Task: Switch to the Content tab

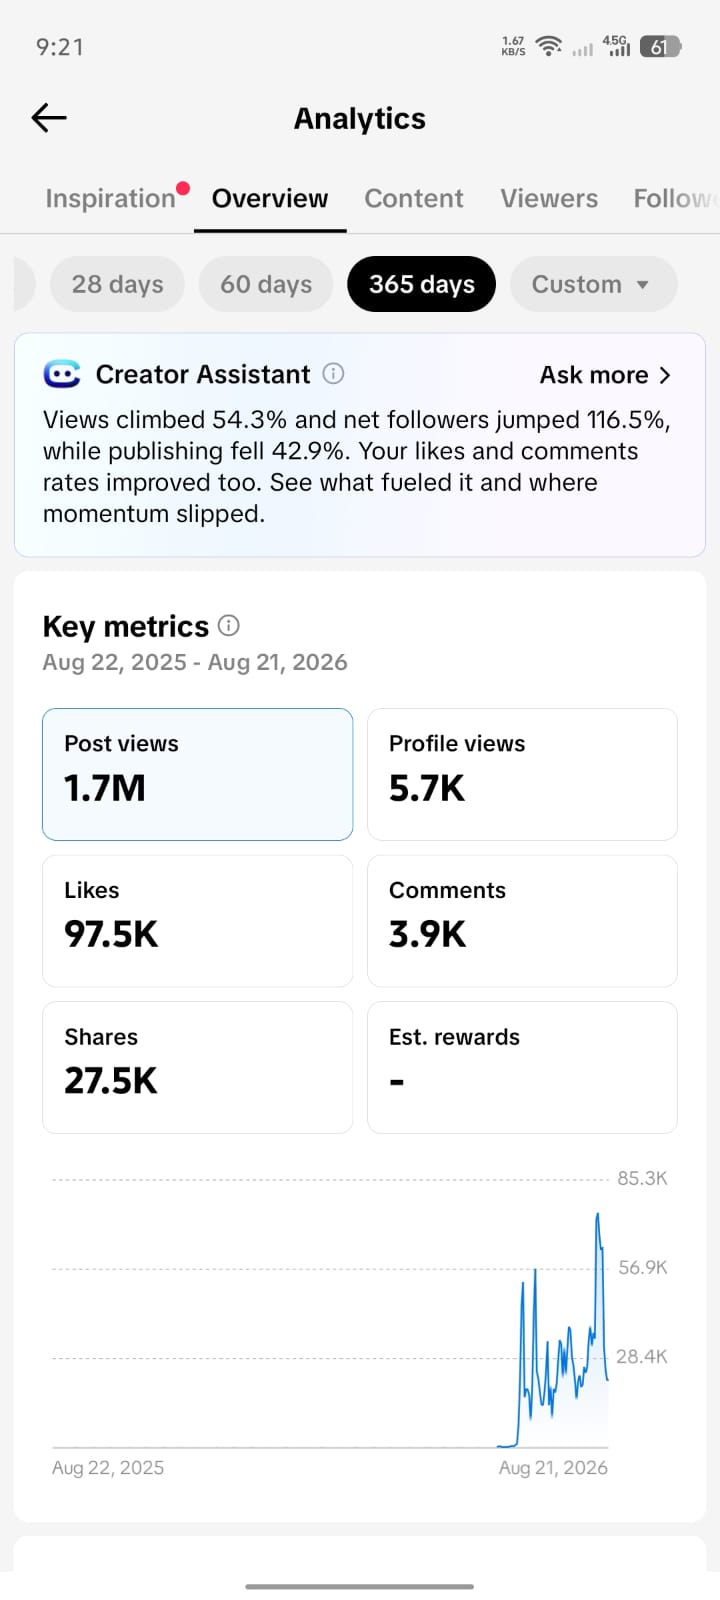Action: (414, 198)
